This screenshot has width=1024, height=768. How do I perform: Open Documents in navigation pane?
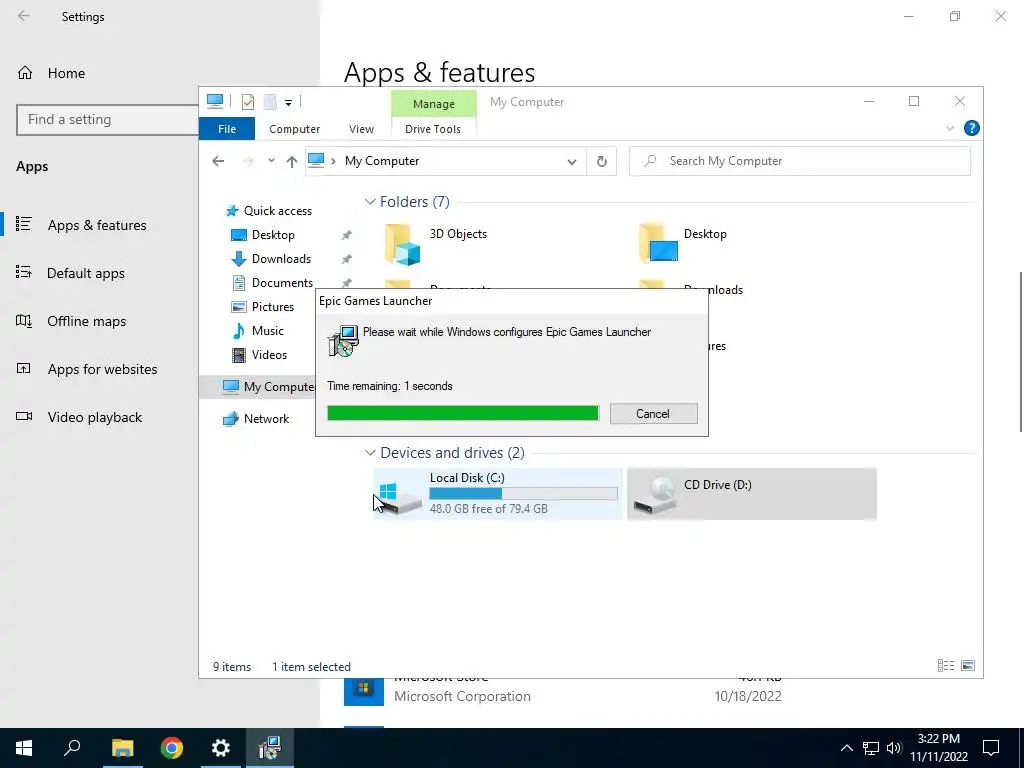coord(282,283)
